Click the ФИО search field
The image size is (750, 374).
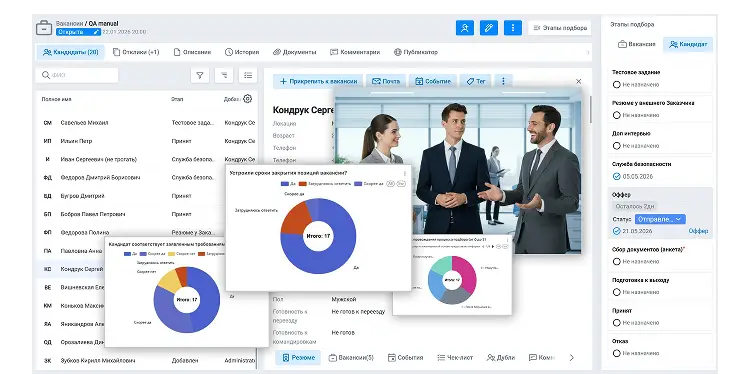(77, 75)
